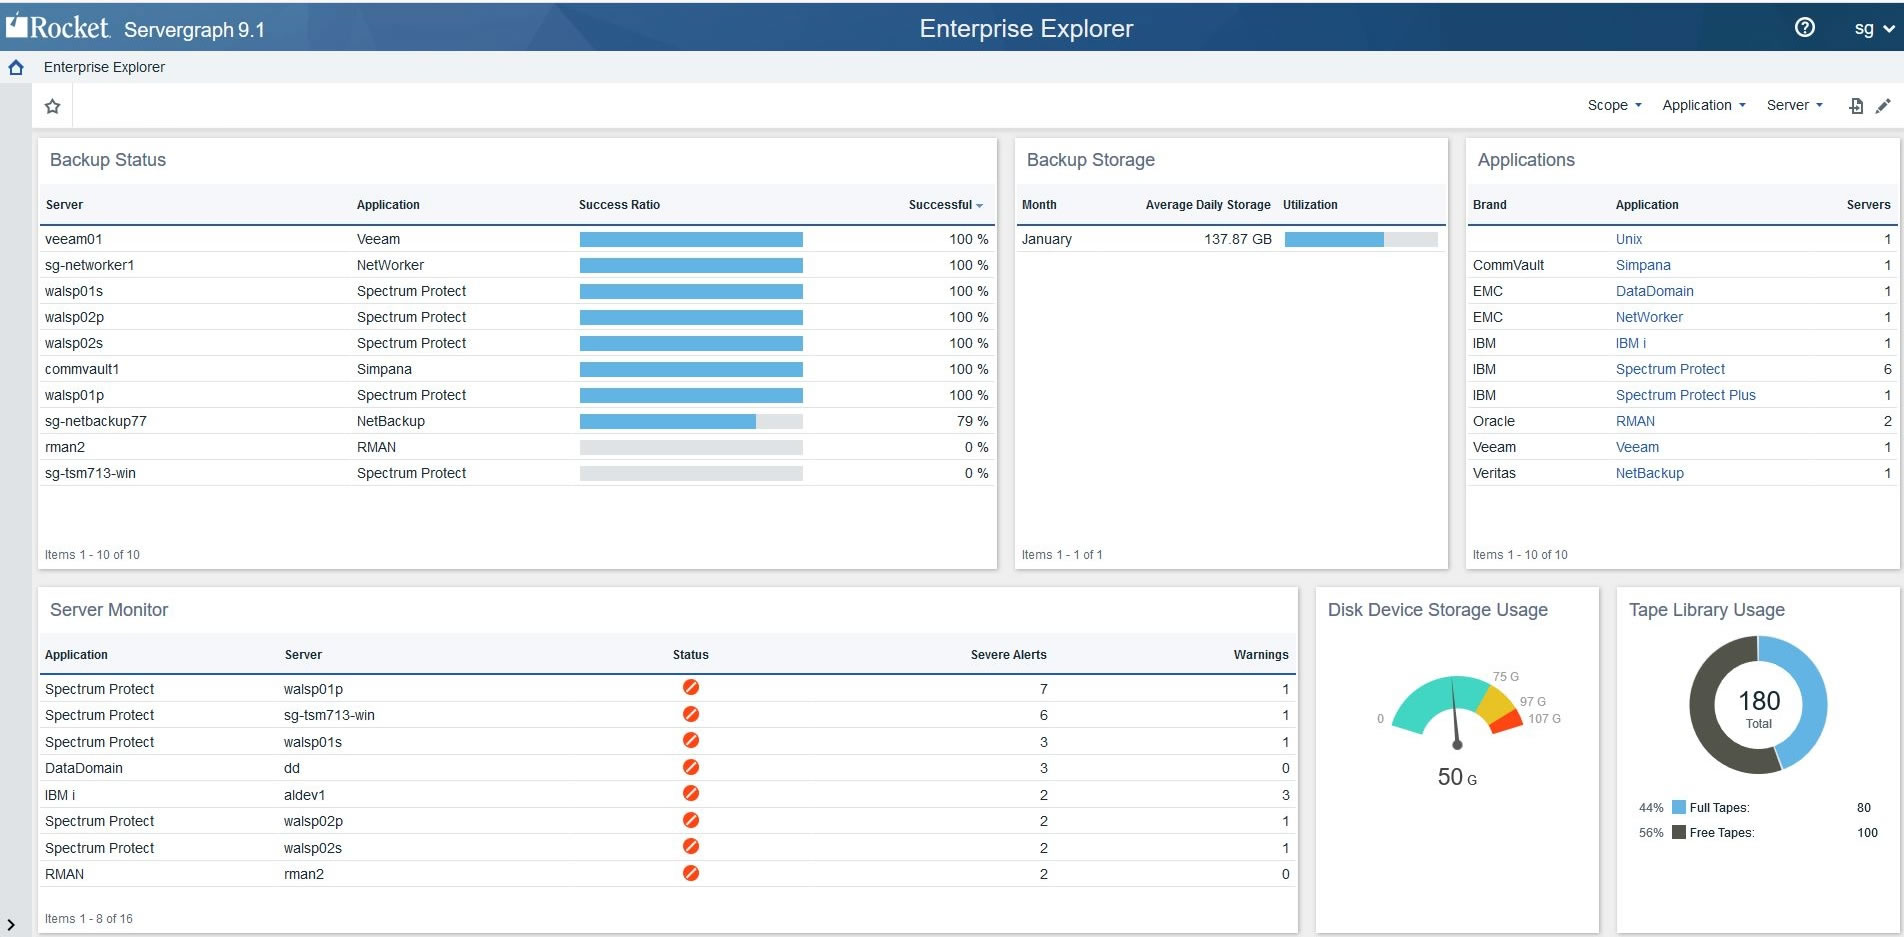This screenshot has height=937, width=1904.
Task: Select the sg-networker1 server row
Action: click(x=517, y=265)
